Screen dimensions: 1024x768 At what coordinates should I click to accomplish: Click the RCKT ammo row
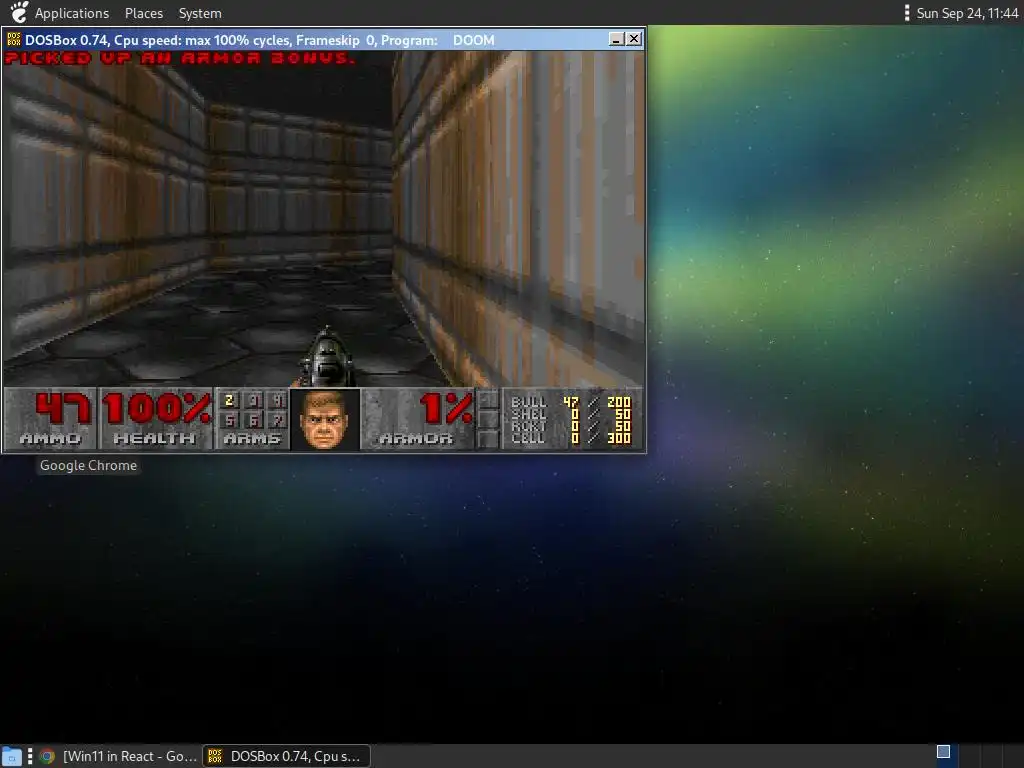pos(571,426)
